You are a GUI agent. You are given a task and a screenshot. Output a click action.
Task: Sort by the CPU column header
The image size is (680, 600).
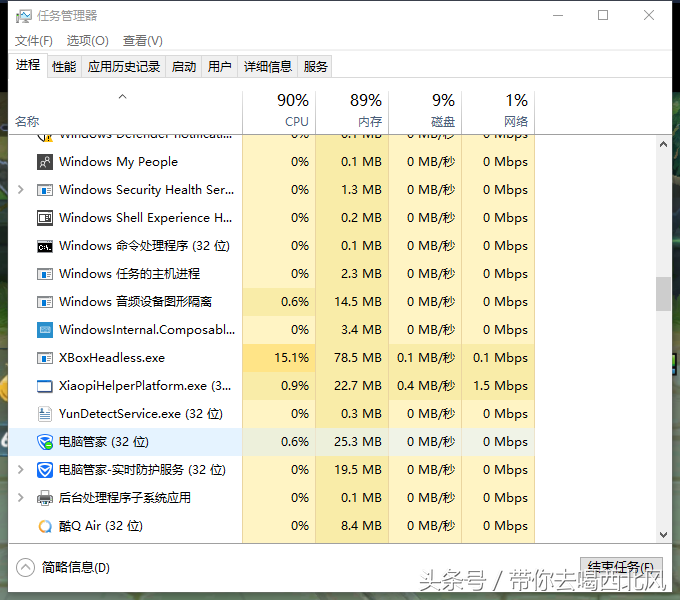pyautogui.click(x=279, y=112)
